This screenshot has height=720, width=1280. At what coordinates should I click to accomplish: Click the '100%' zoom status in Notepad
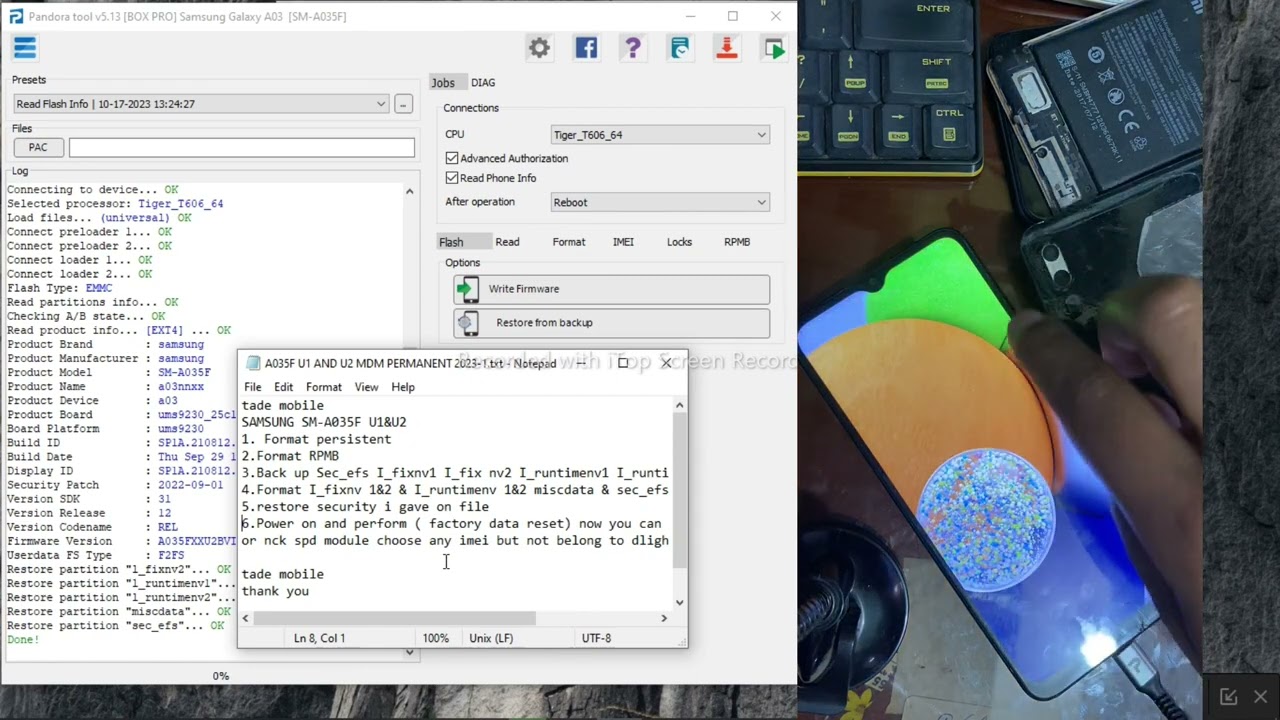tap(435, 638)
